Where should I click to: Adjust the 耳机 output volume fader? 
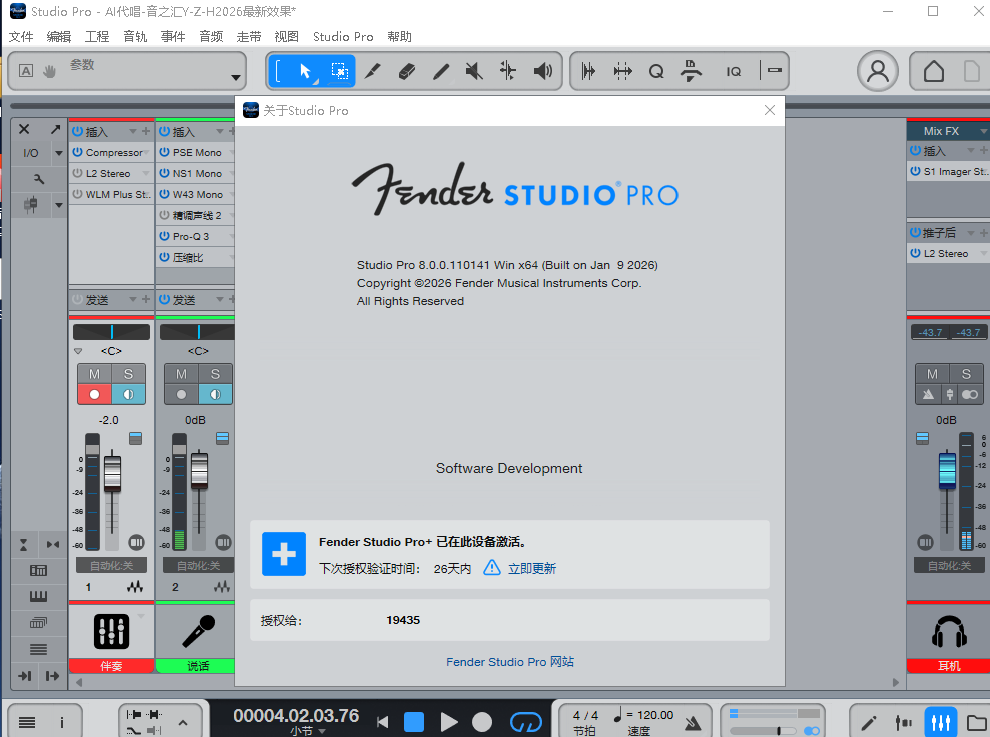(x=947, y=470)
